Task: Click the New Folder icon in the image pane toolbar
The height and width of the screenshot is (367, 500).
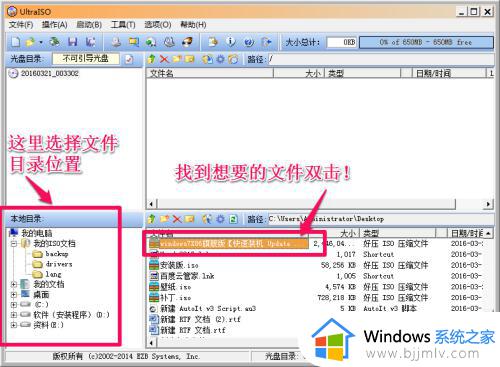Action: pyautogui.click(x=177, y=59)
